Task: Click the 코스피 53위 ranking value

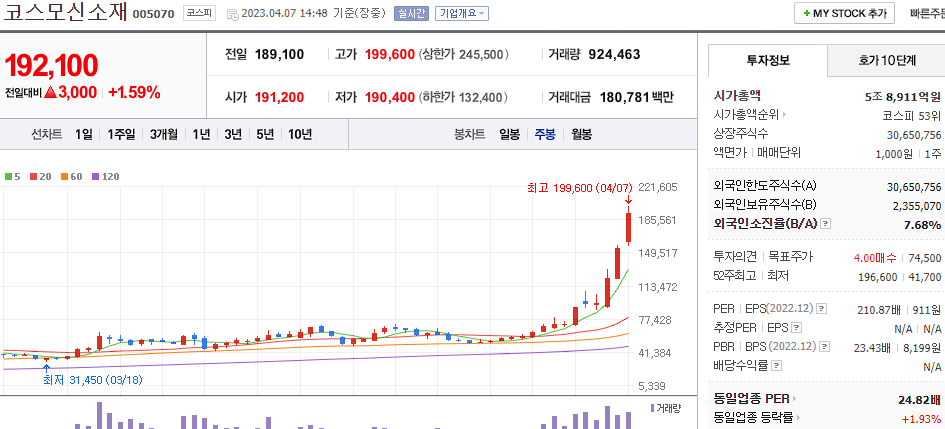Action: 911,114
